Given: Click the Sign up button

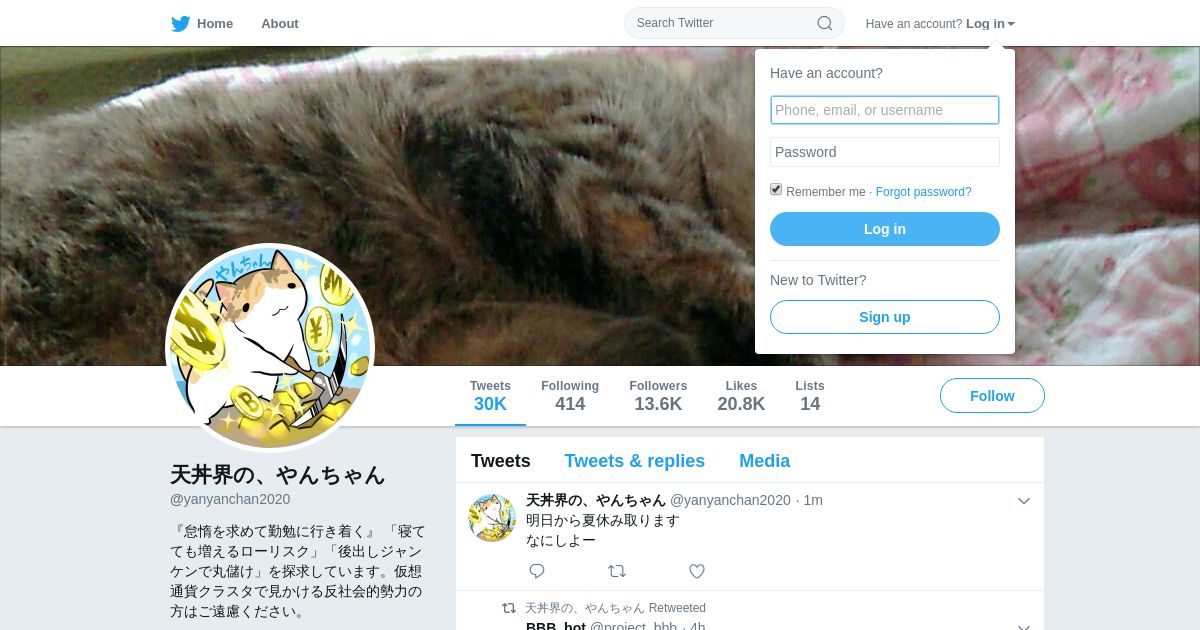Looking at the screenshot, I should pos(885,317).
